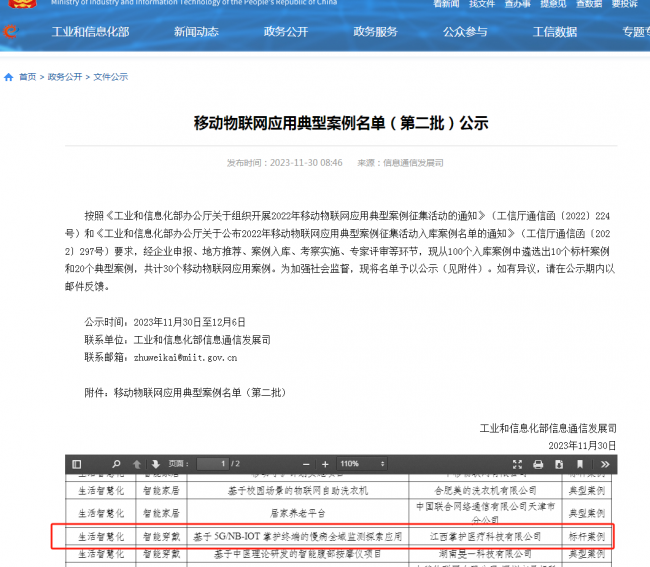650x567 pixels.
Task: Click the 标杆案例 cell in the table
Action: pos(587,537)
